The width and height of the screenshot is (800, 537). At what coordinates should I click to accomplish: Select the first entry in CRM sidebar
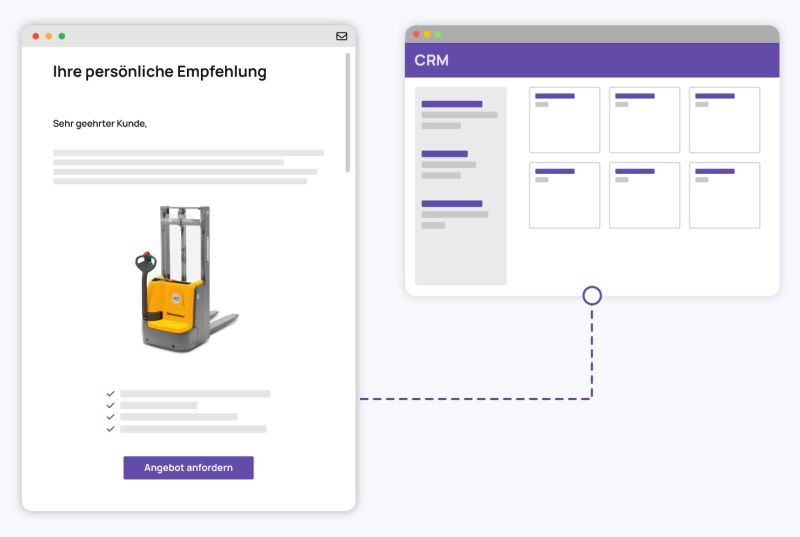point(459,115)
